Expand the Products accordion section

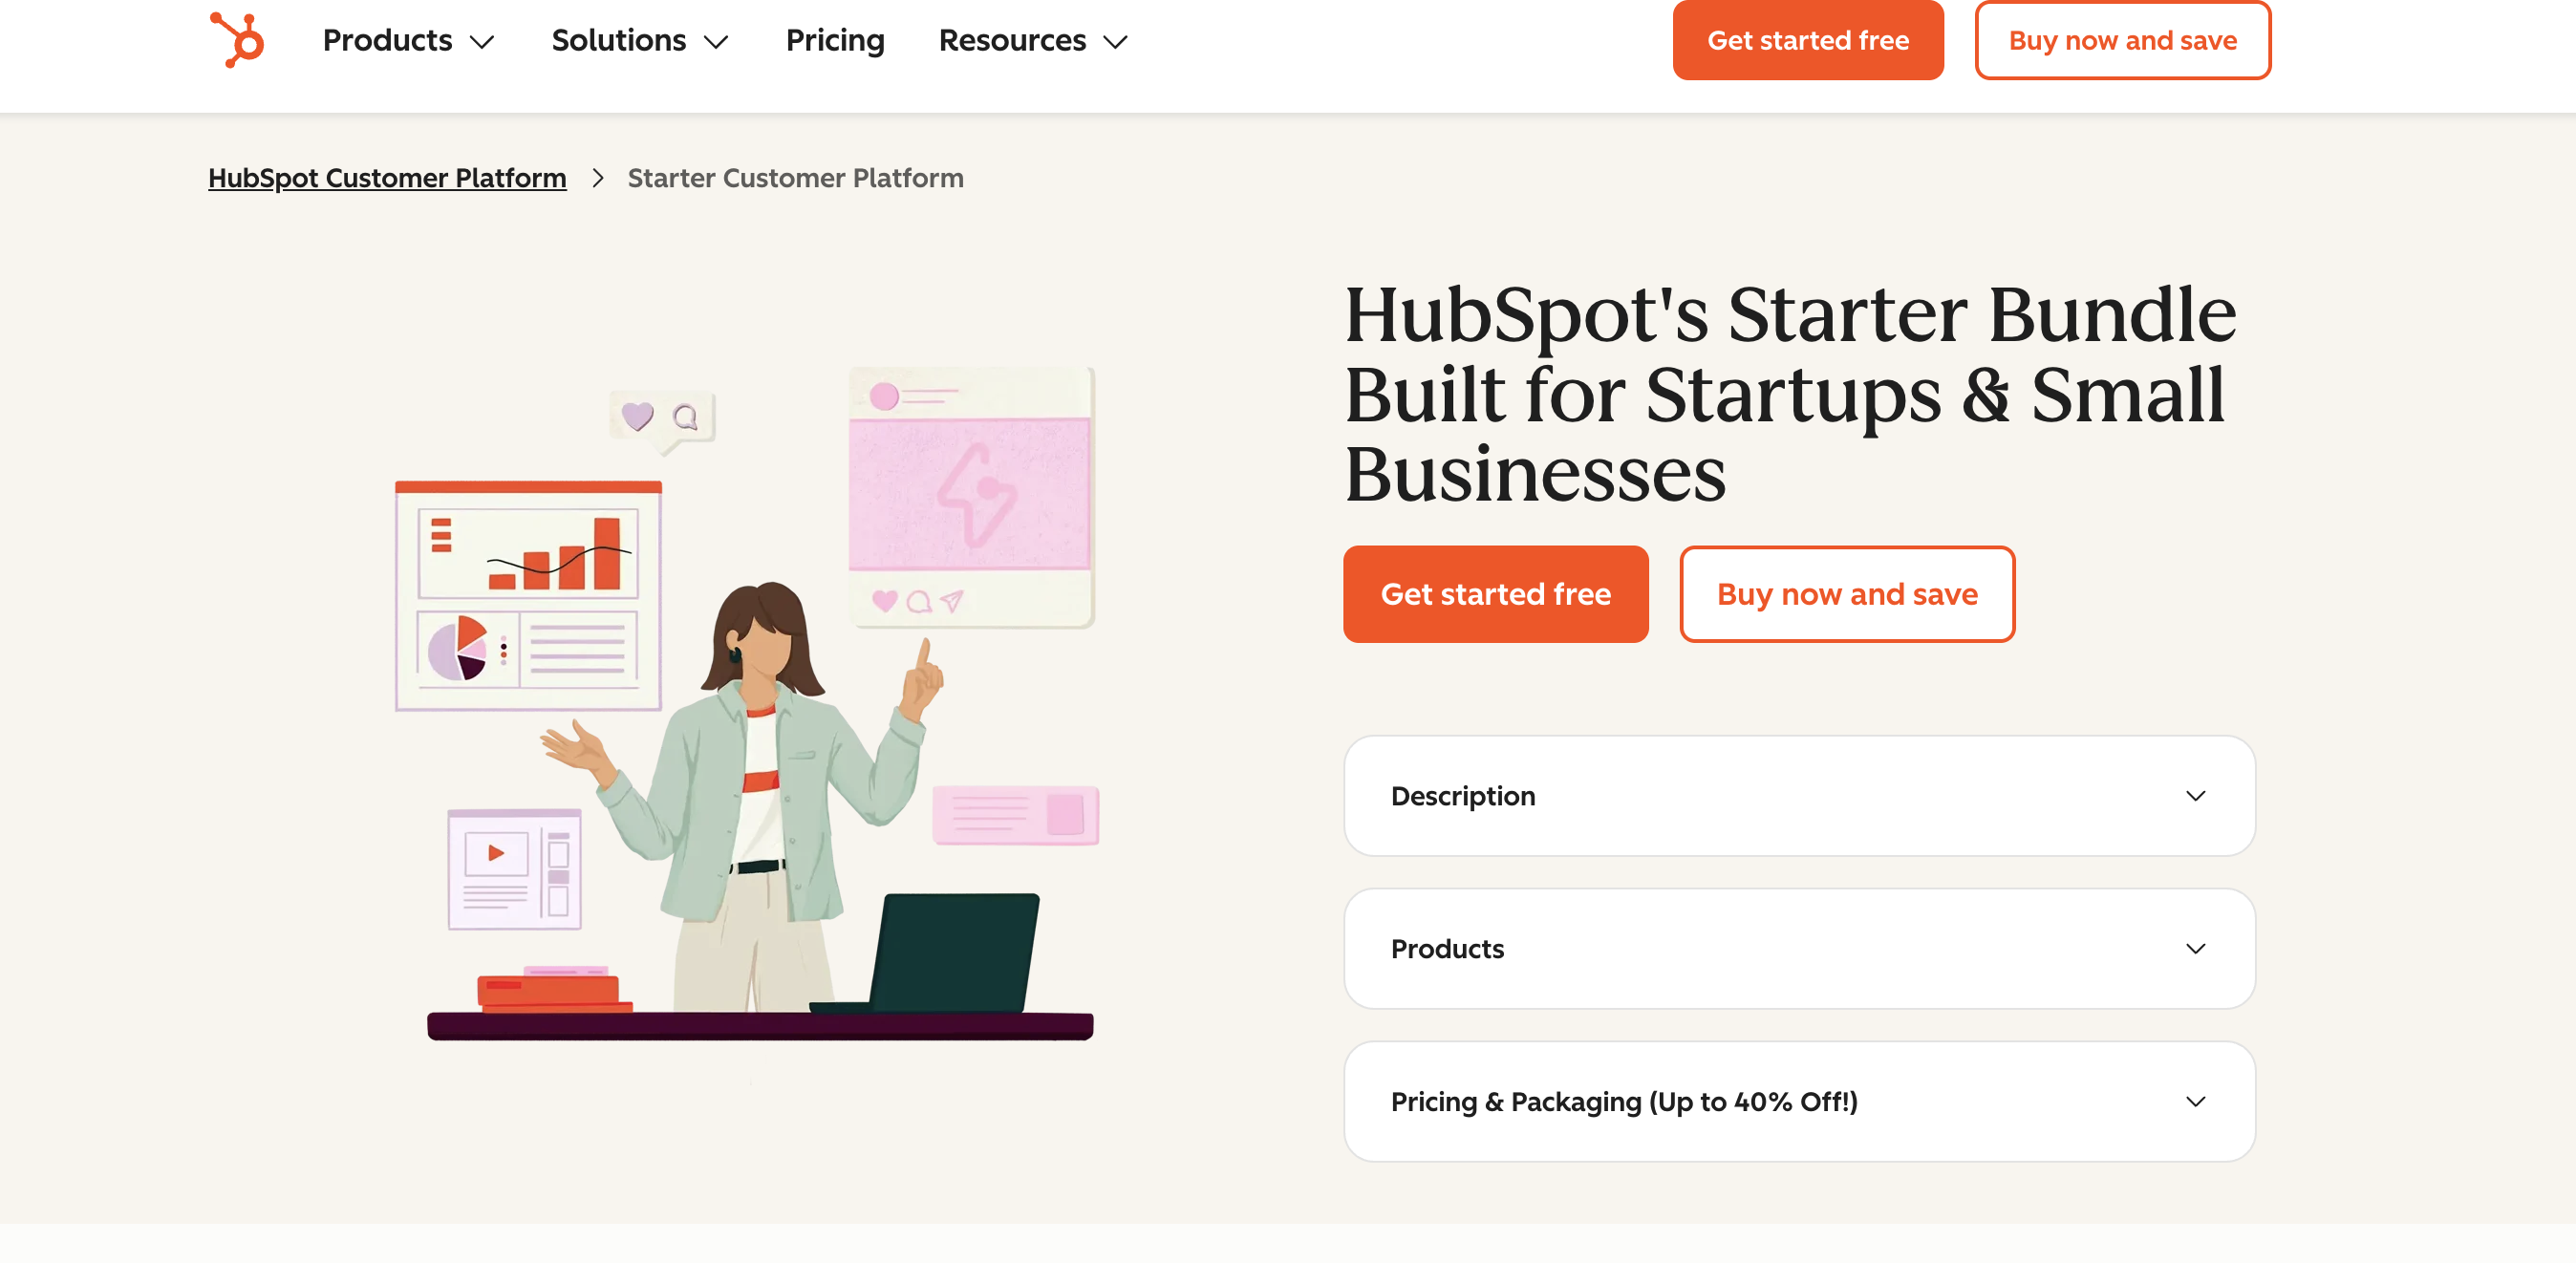click(1447, 949)
